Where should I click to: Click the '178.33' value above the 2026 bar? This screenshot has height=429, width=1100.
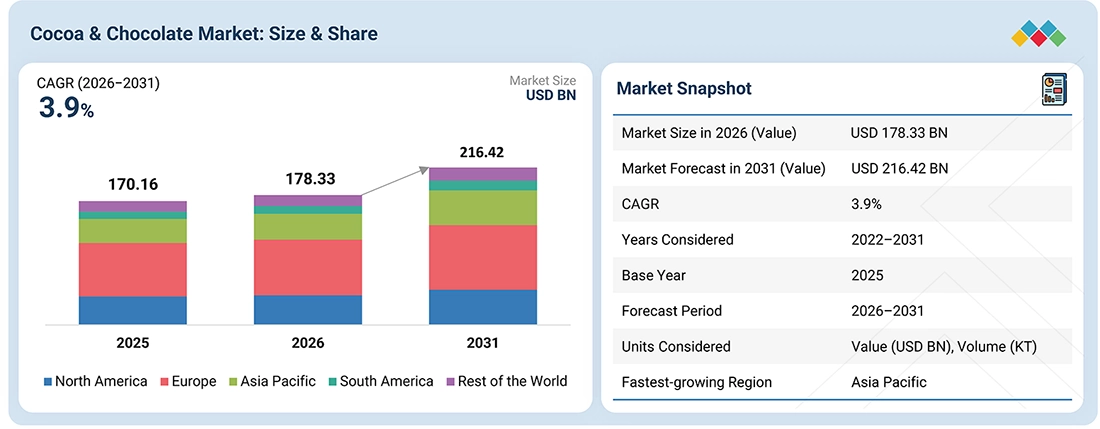310,179
